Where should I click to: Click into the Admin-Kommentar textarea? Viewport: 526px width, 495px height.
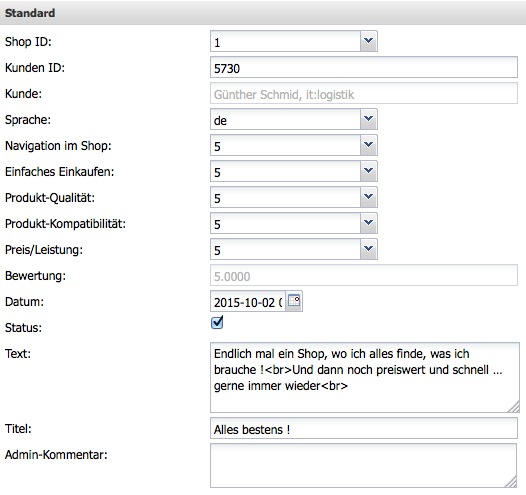pyautogui.click(x=363, y=465)
